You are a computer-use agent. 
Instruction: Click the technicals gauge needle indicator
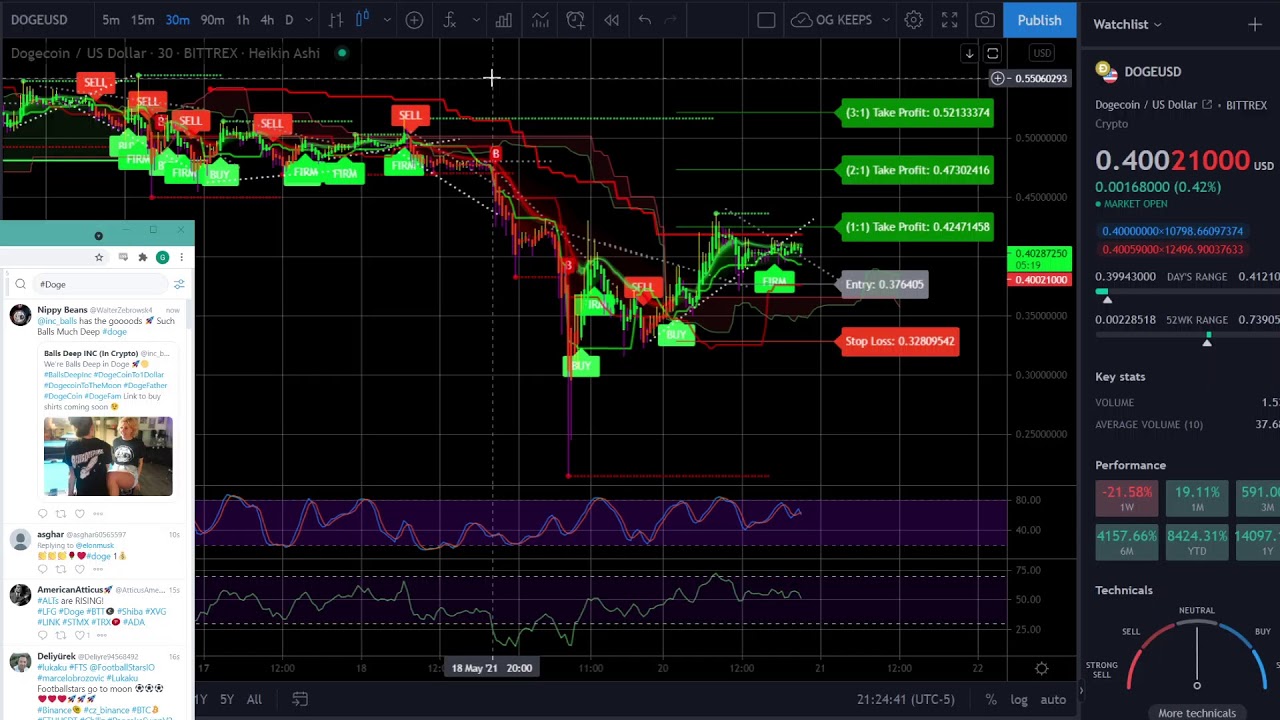pos(1197,657)
